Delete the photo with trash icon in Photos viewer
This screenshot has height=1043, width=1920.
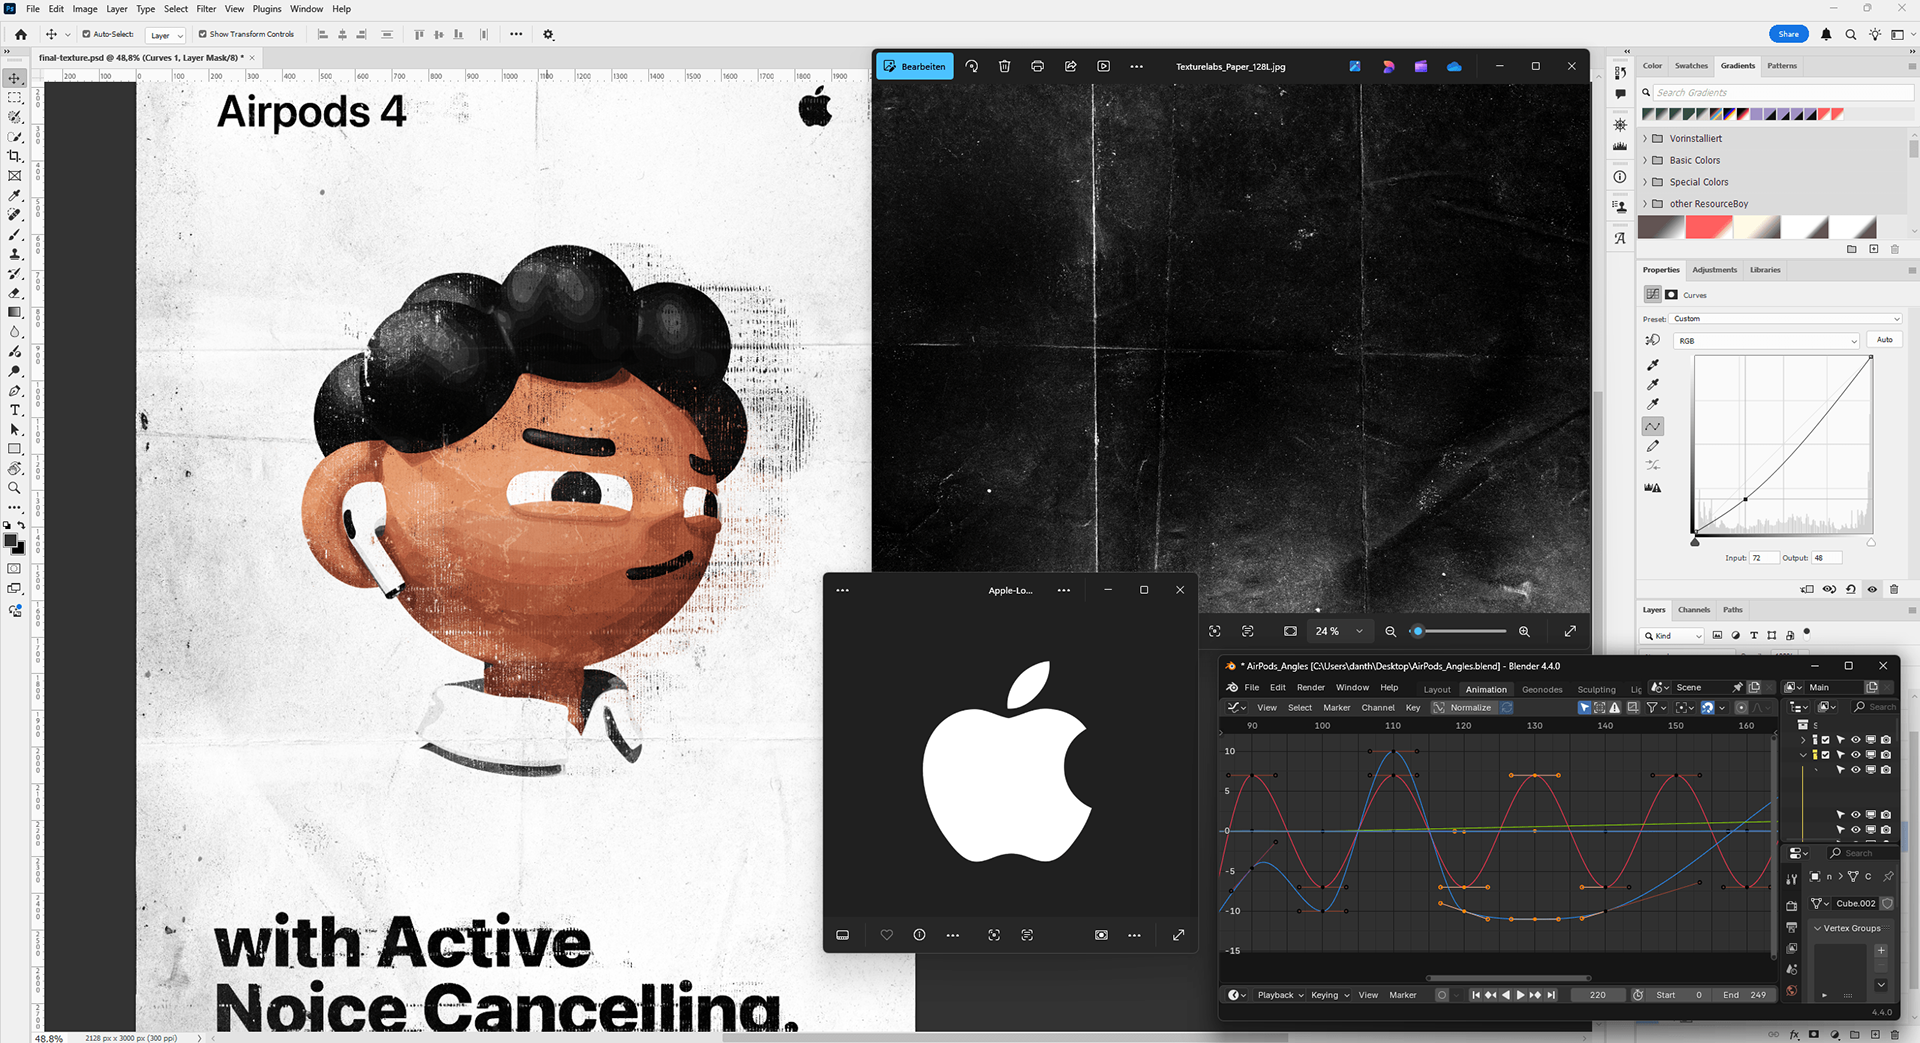[x=1004, y=66]
